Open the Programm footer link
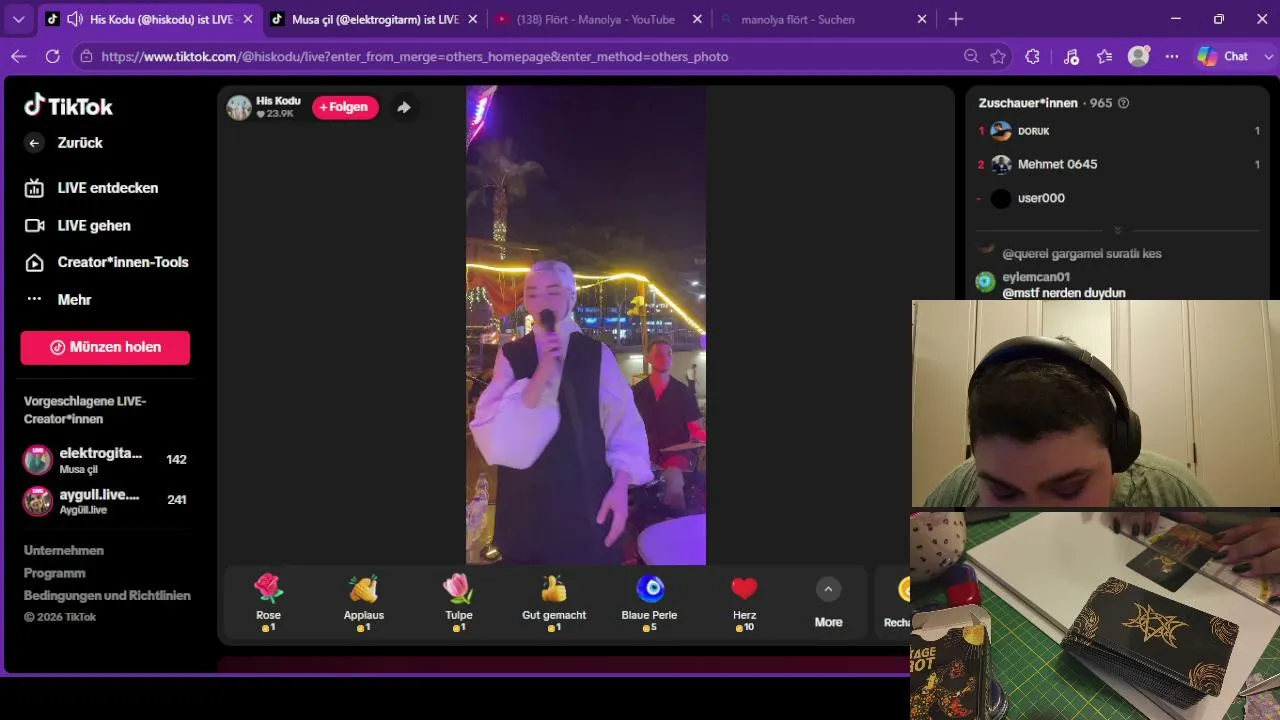Viewport: 1280px width, 720px height. [x=55, y=573]
